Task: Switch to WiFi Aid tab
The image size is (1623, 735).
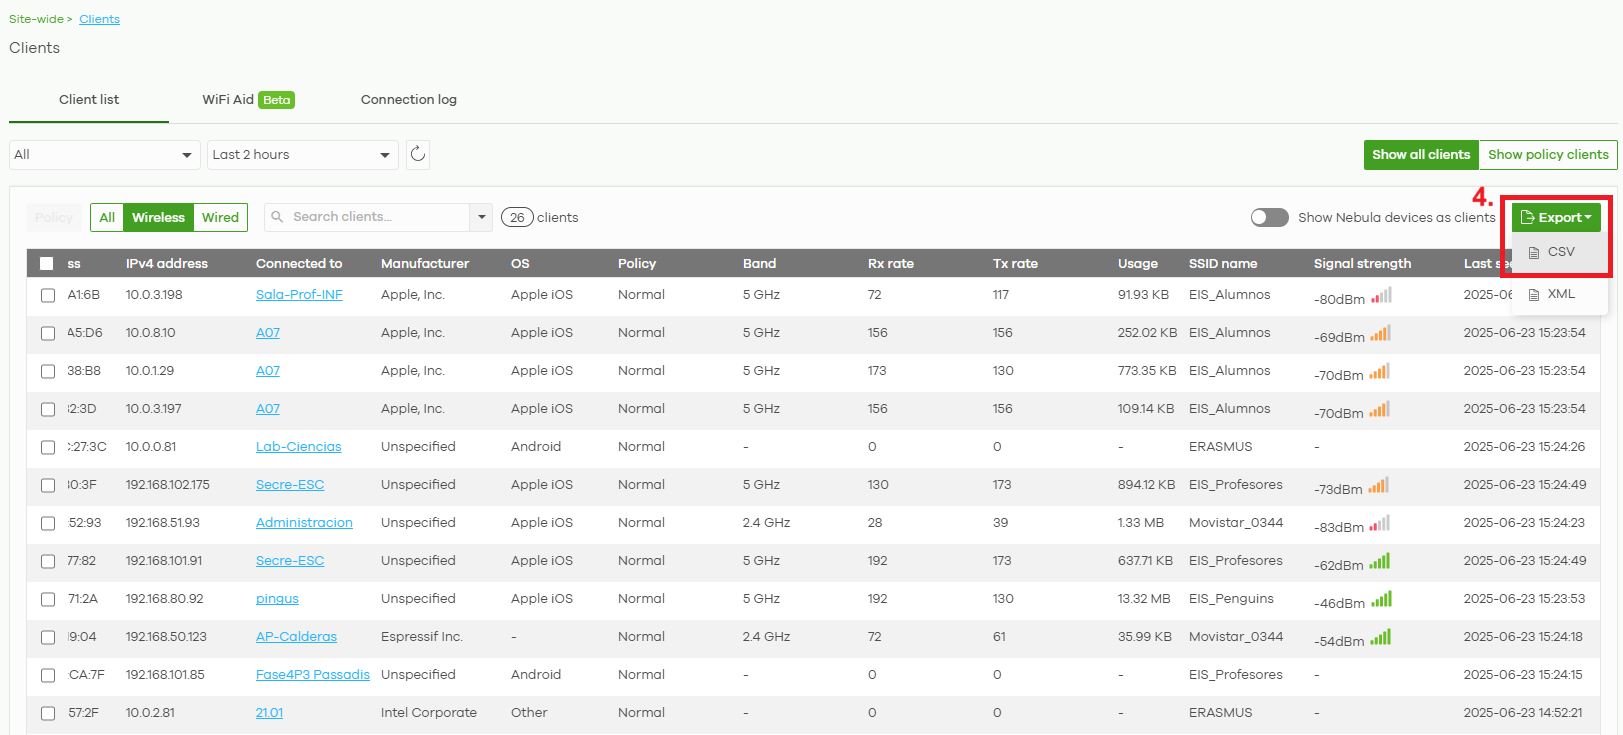Action: (248, 100)
